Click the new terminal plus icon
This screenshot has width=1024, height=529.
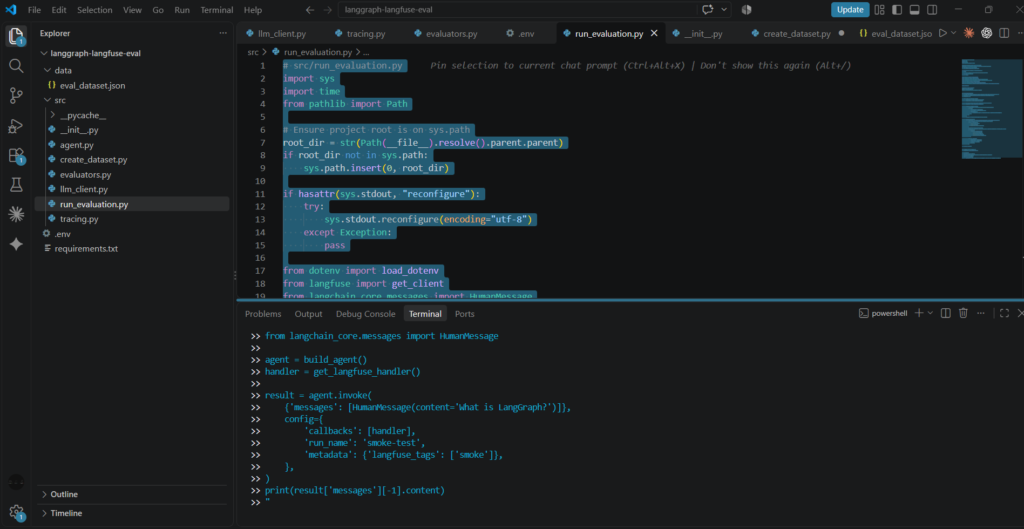(919, 313)
